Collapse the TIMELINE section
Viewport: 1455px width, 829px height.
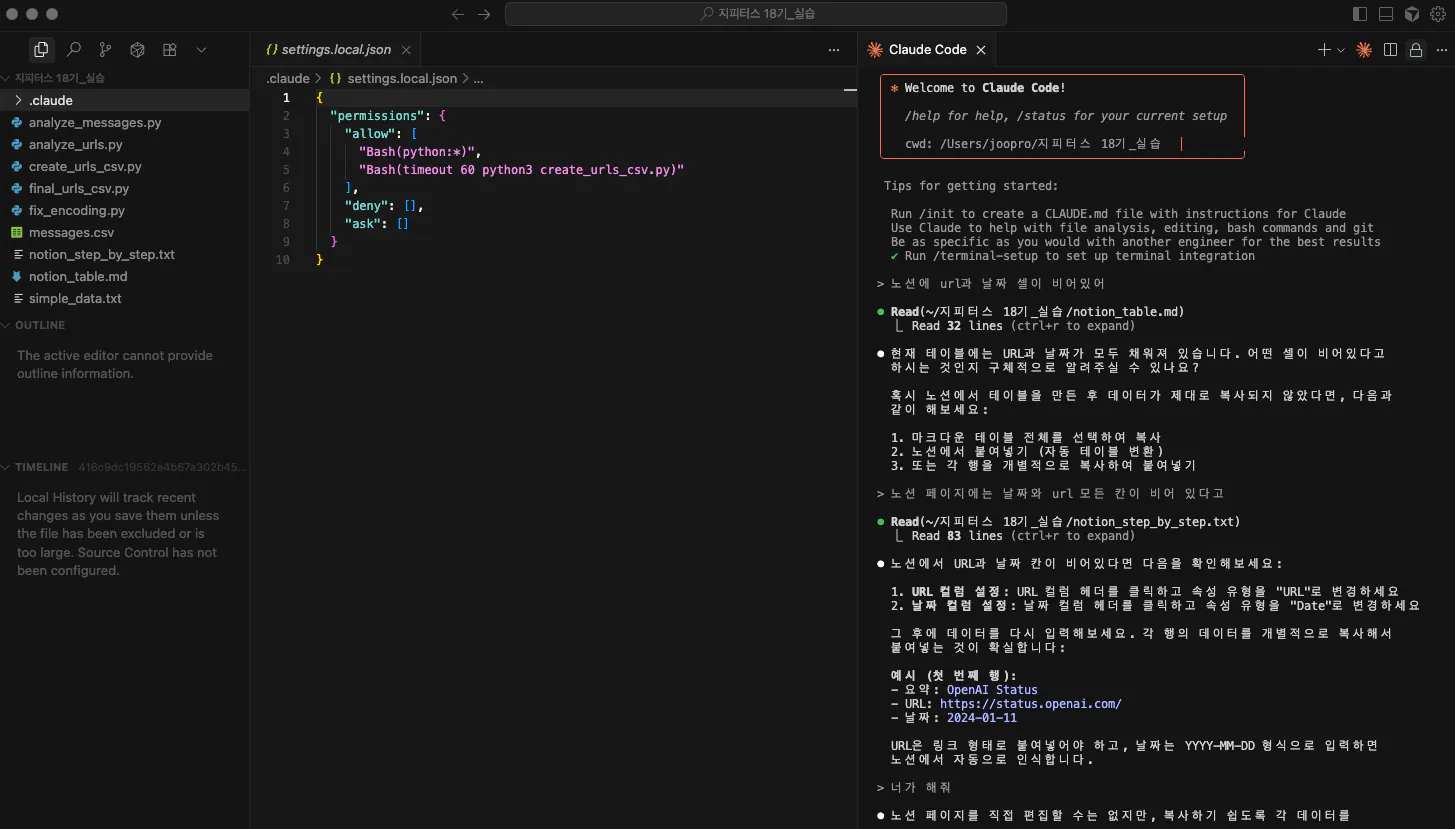[x=125, y=467]
